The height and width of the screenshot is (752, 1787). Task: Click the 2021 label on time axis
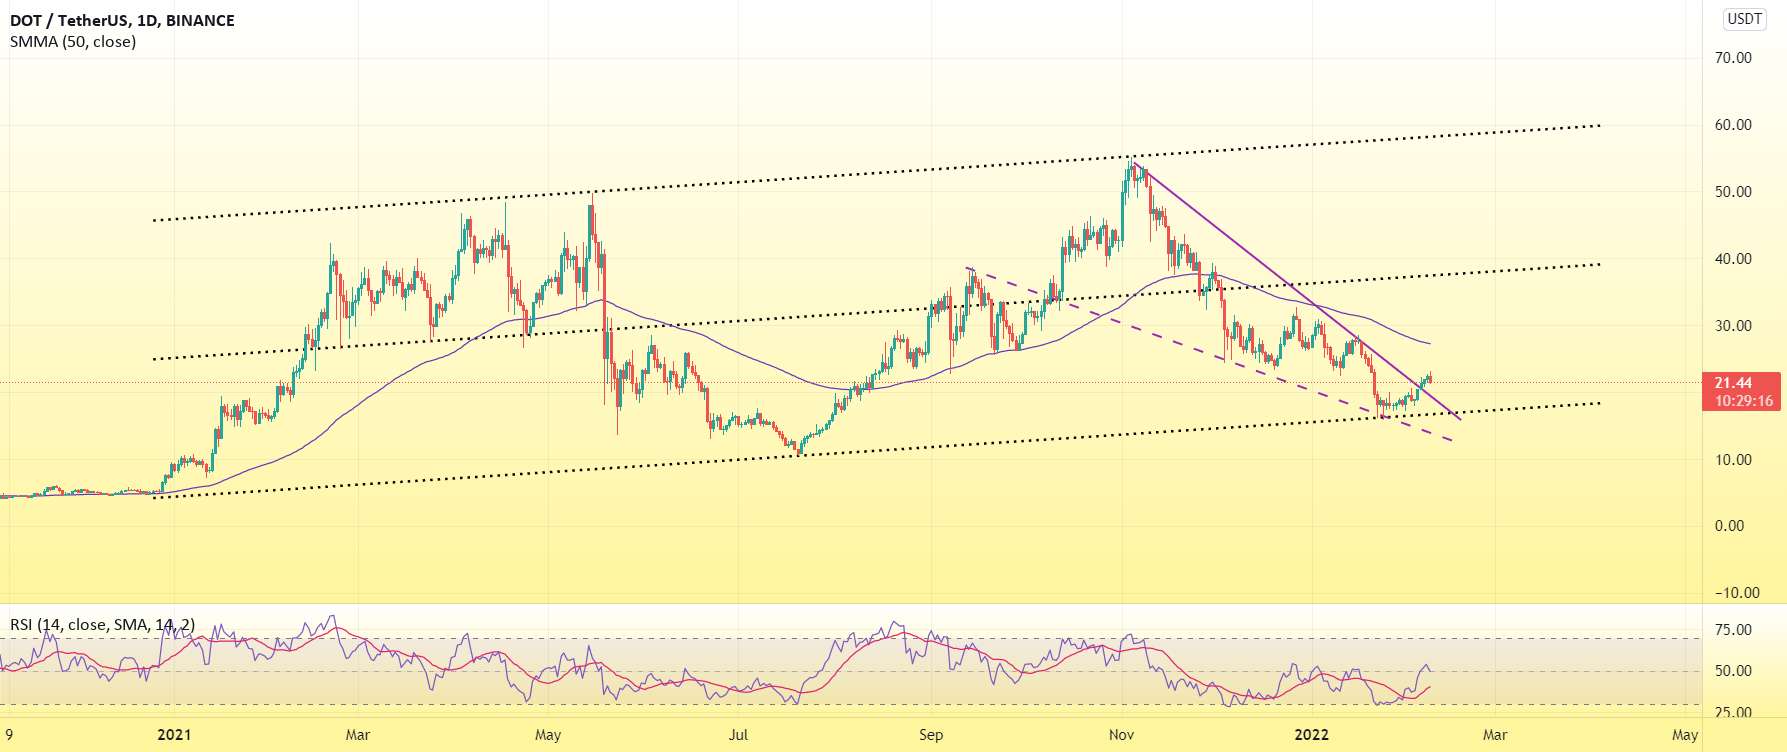coord(174,735)
